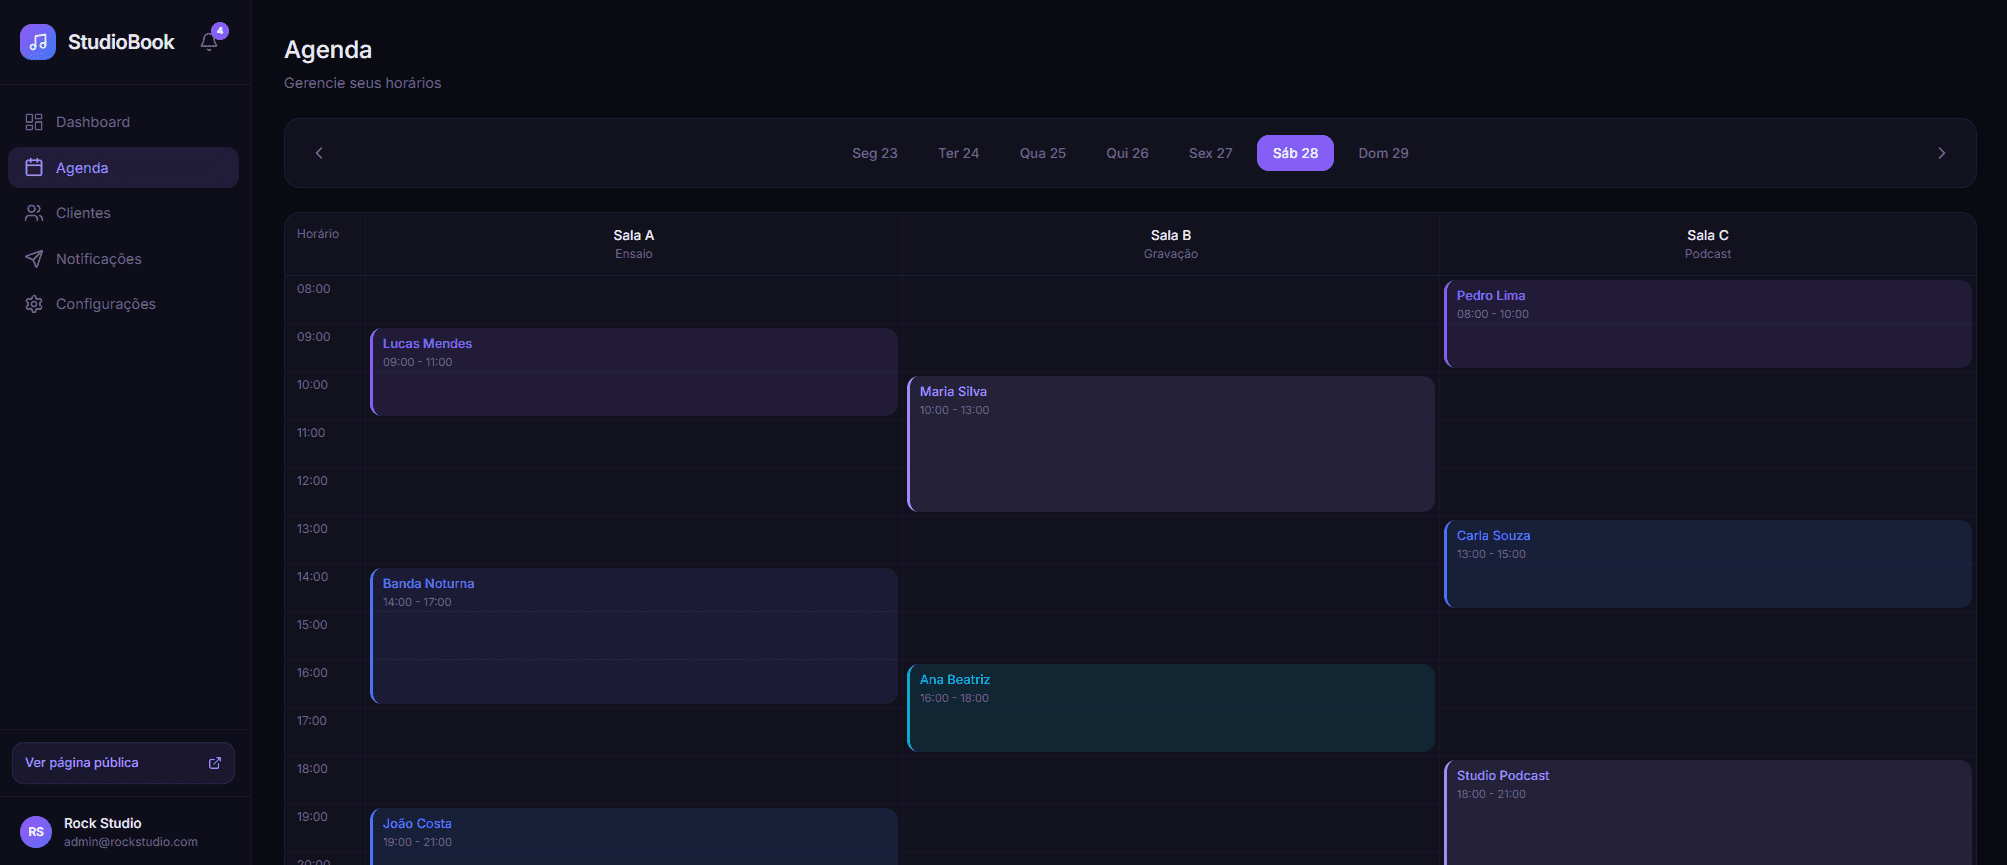
Task: Click the Clientes people icon
Action: 34,213
